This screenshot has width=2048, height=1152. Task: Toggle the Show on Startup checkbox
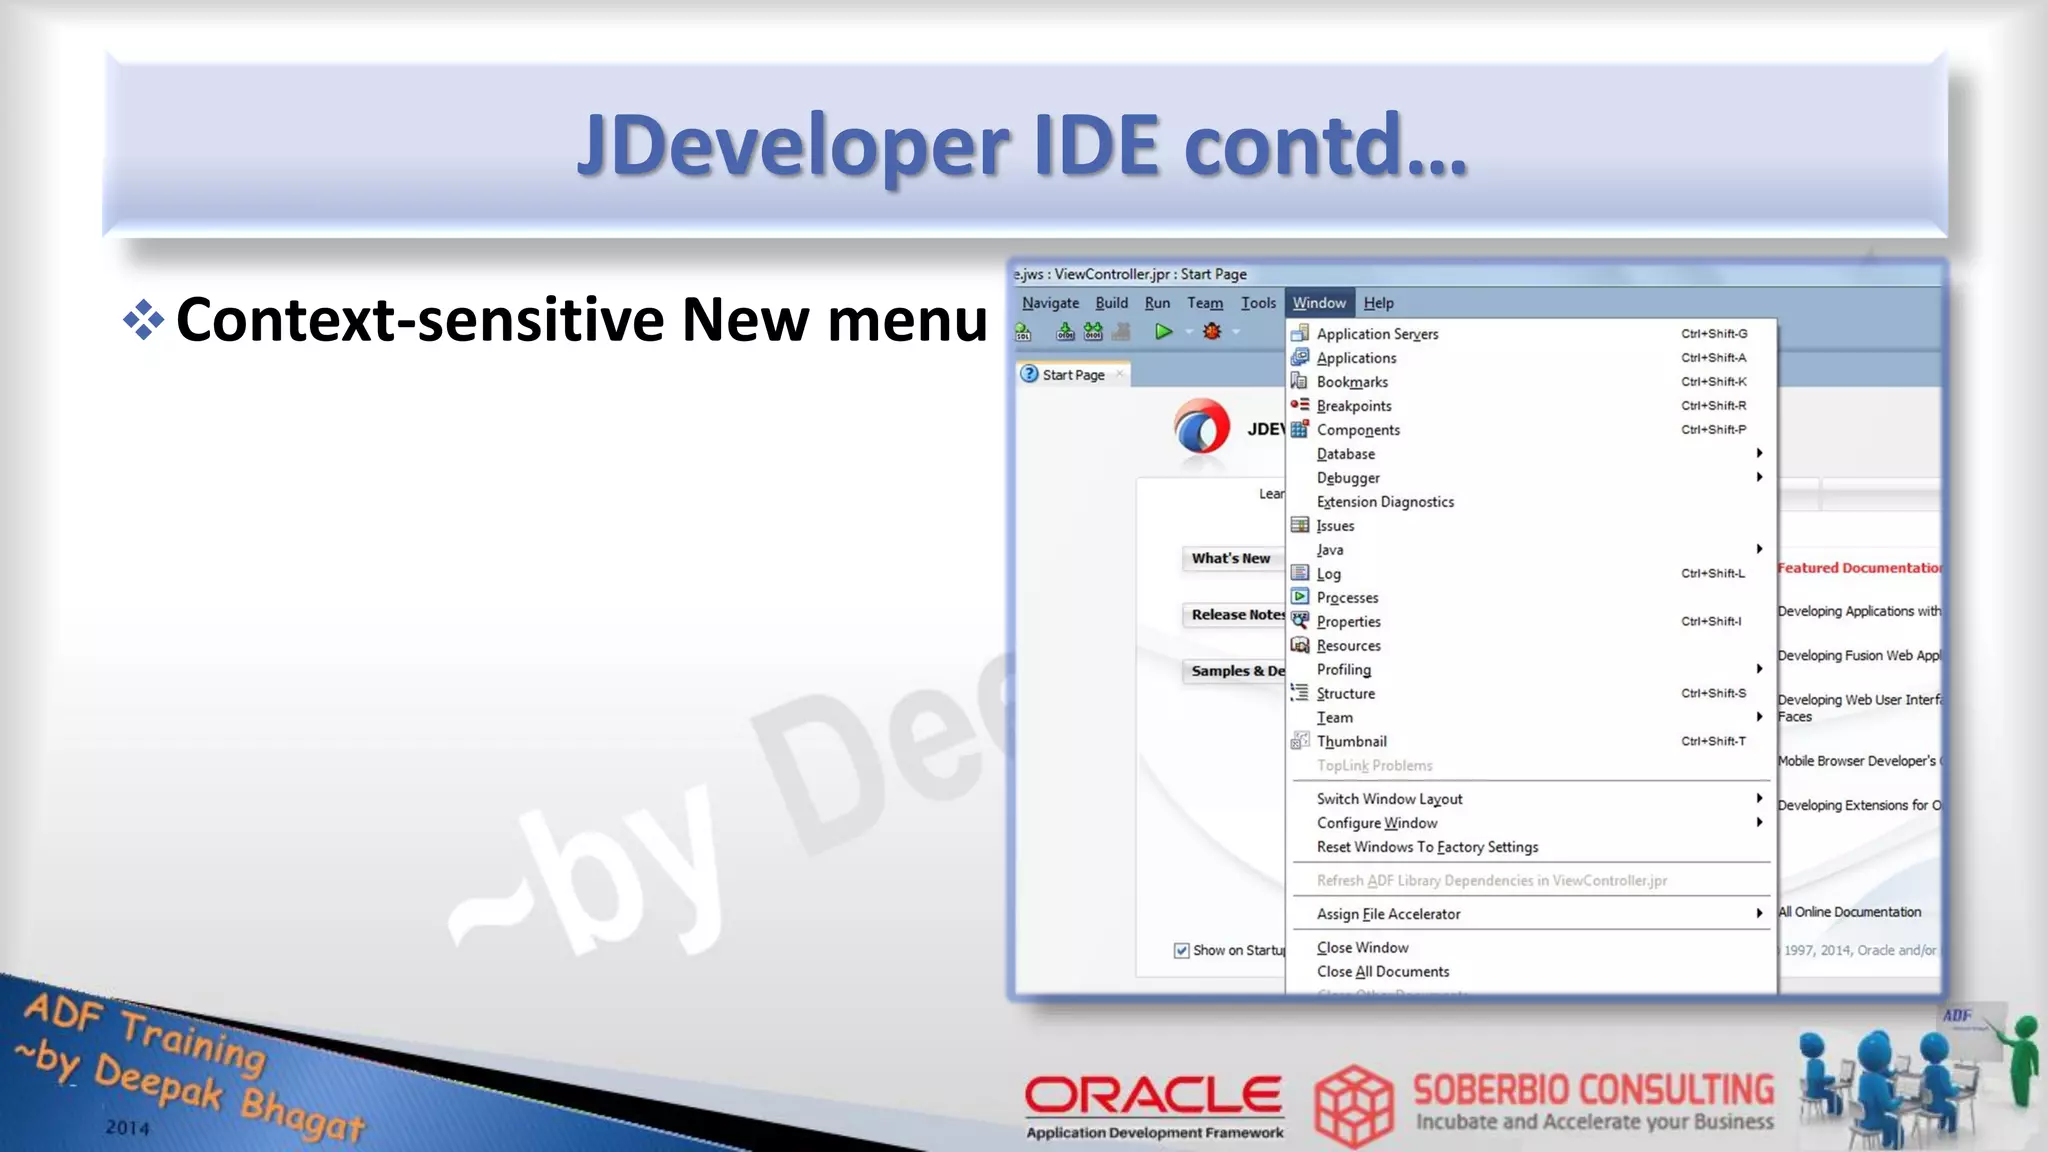click(1181, 950)
